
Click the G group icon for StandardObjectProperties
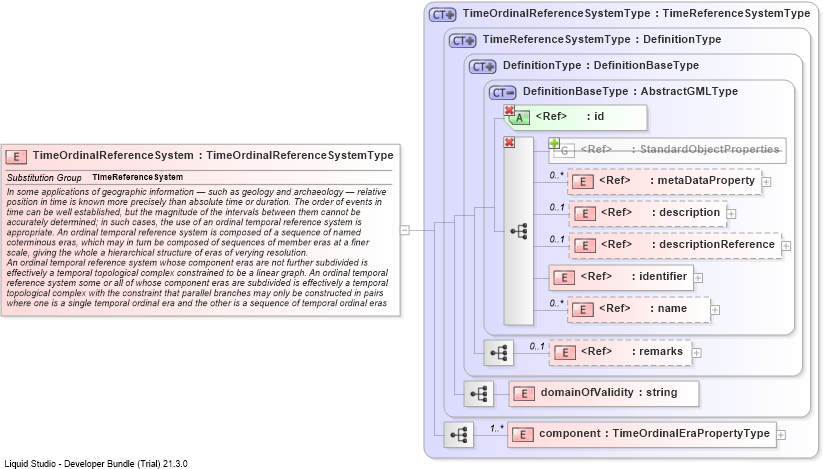pyautogui.click(x=565, y=151)
